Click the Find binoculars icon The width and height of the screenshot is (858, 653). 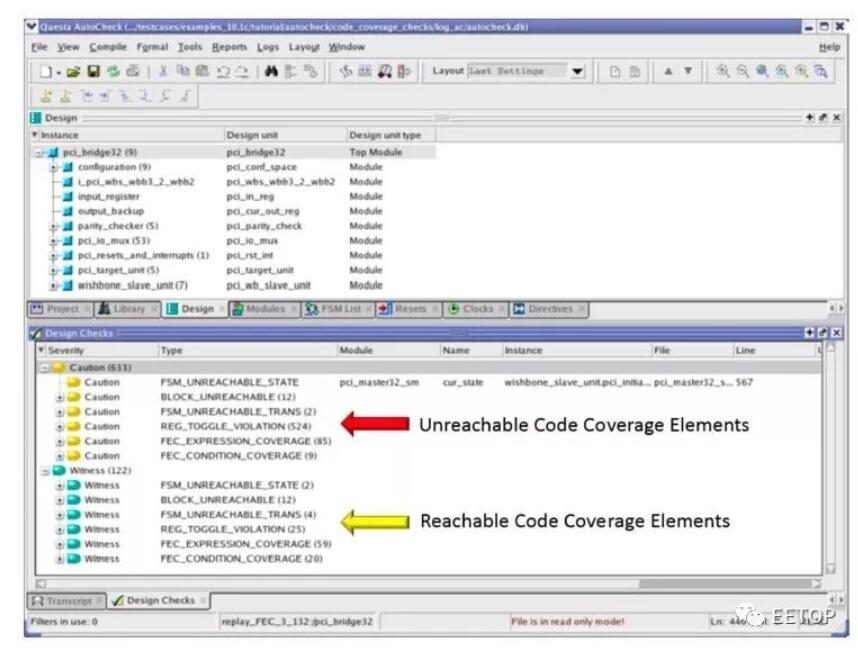pos(273,72)
